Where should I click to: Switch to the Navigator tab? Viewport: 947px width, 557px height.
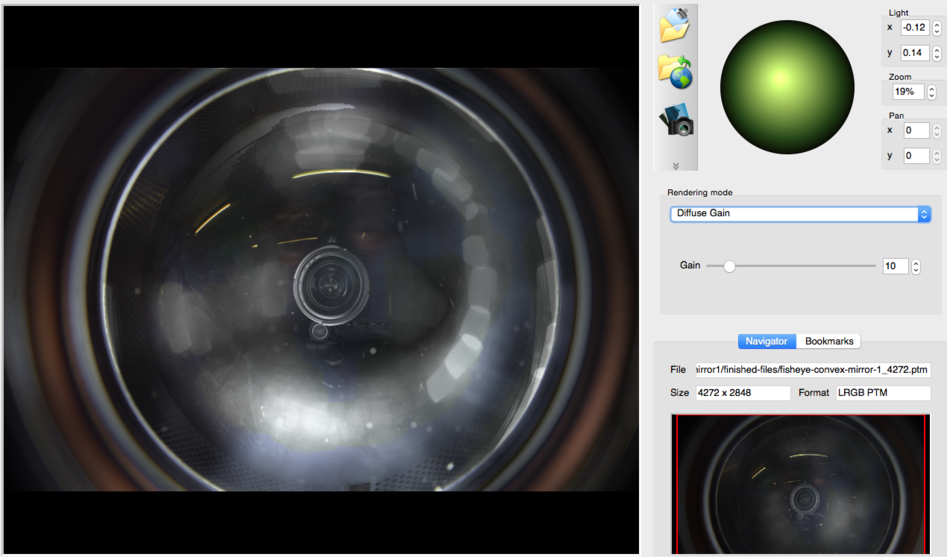766,341
